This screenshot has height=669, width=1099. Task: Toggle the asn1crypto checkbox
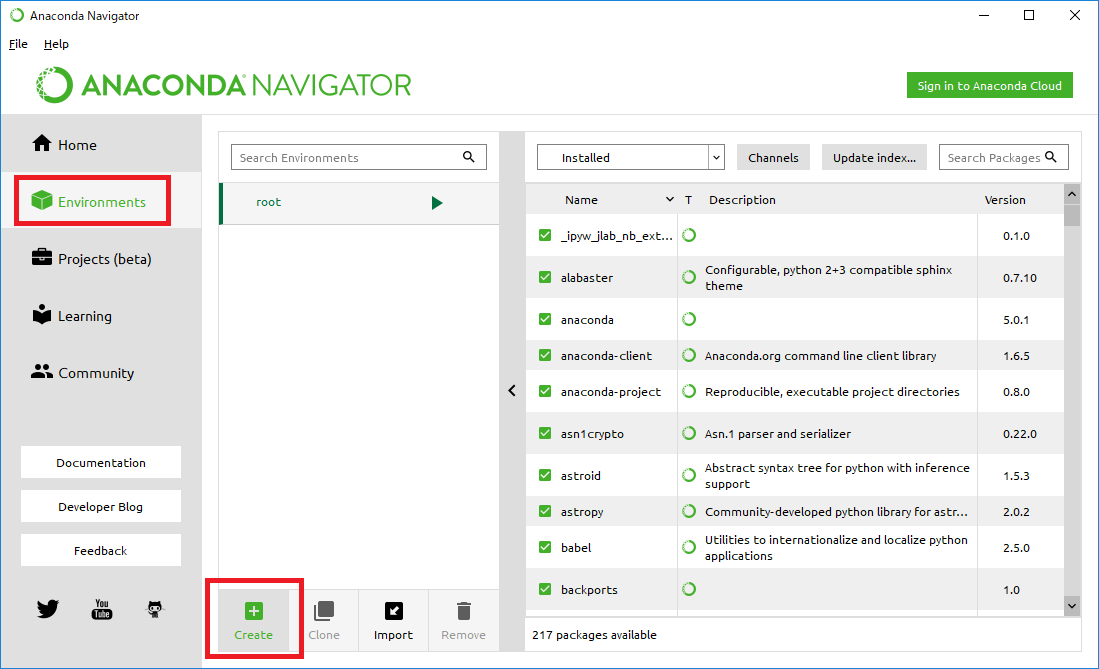[x=545, y=433]
